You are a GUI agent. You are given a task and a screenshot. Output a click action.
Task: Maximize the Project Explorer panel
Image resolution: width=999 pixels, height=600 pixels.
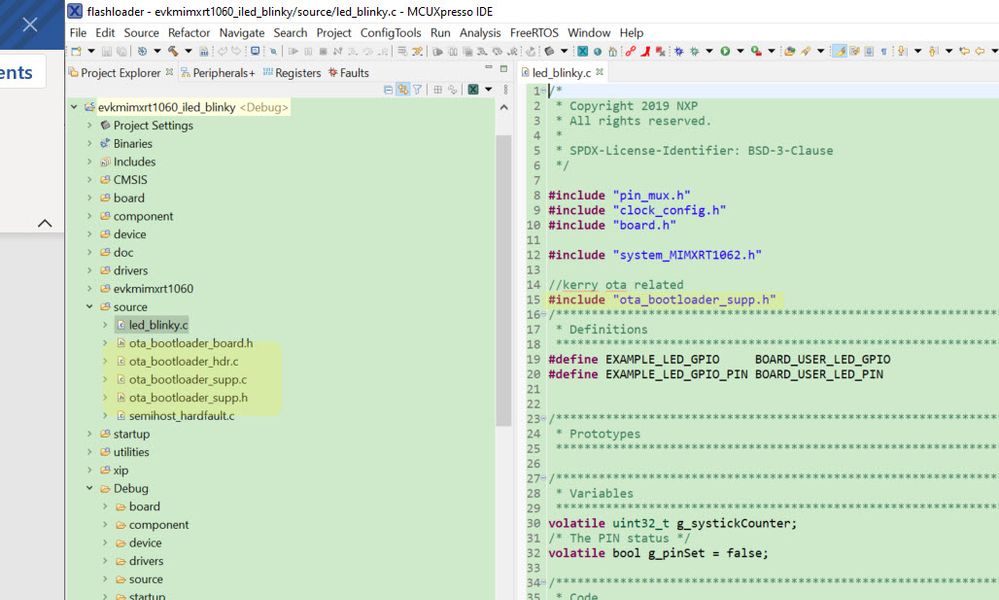click(x=503, y=68)
